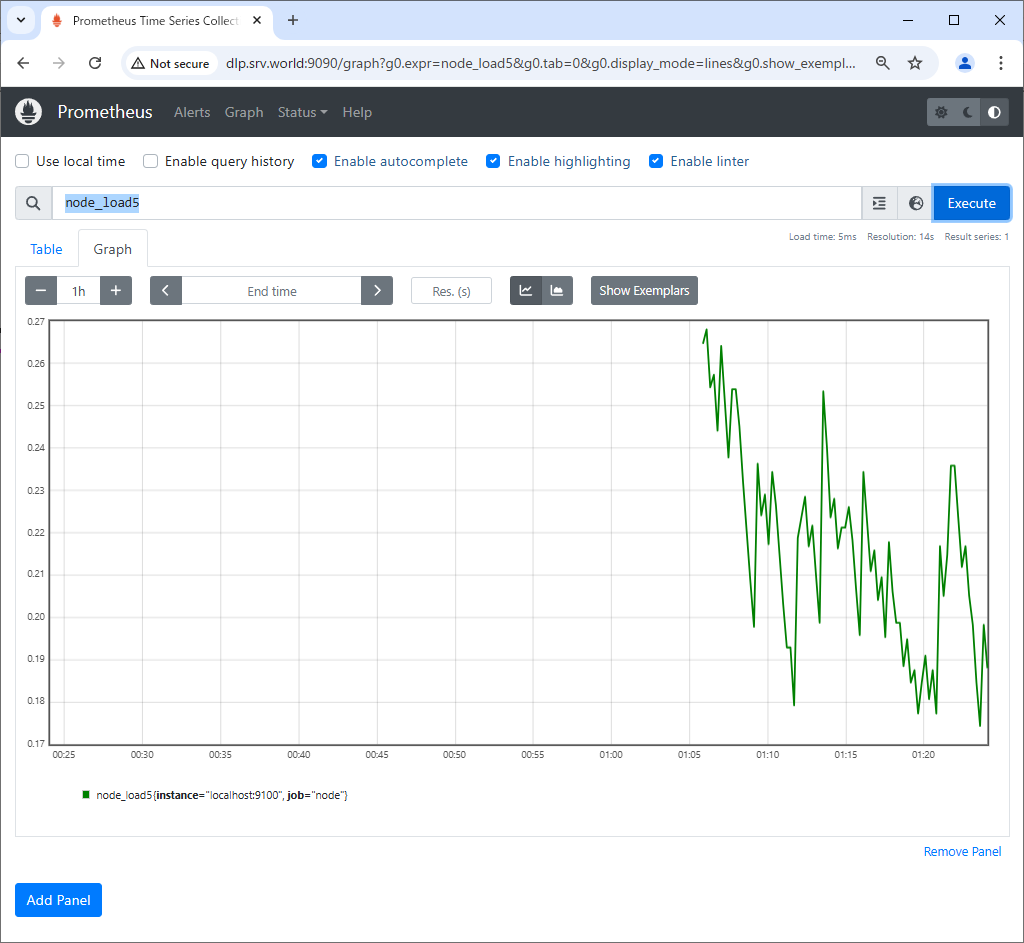The image size is (1024, 943).
Task: Focus the browser address bar URL
Action: [540, 63]
